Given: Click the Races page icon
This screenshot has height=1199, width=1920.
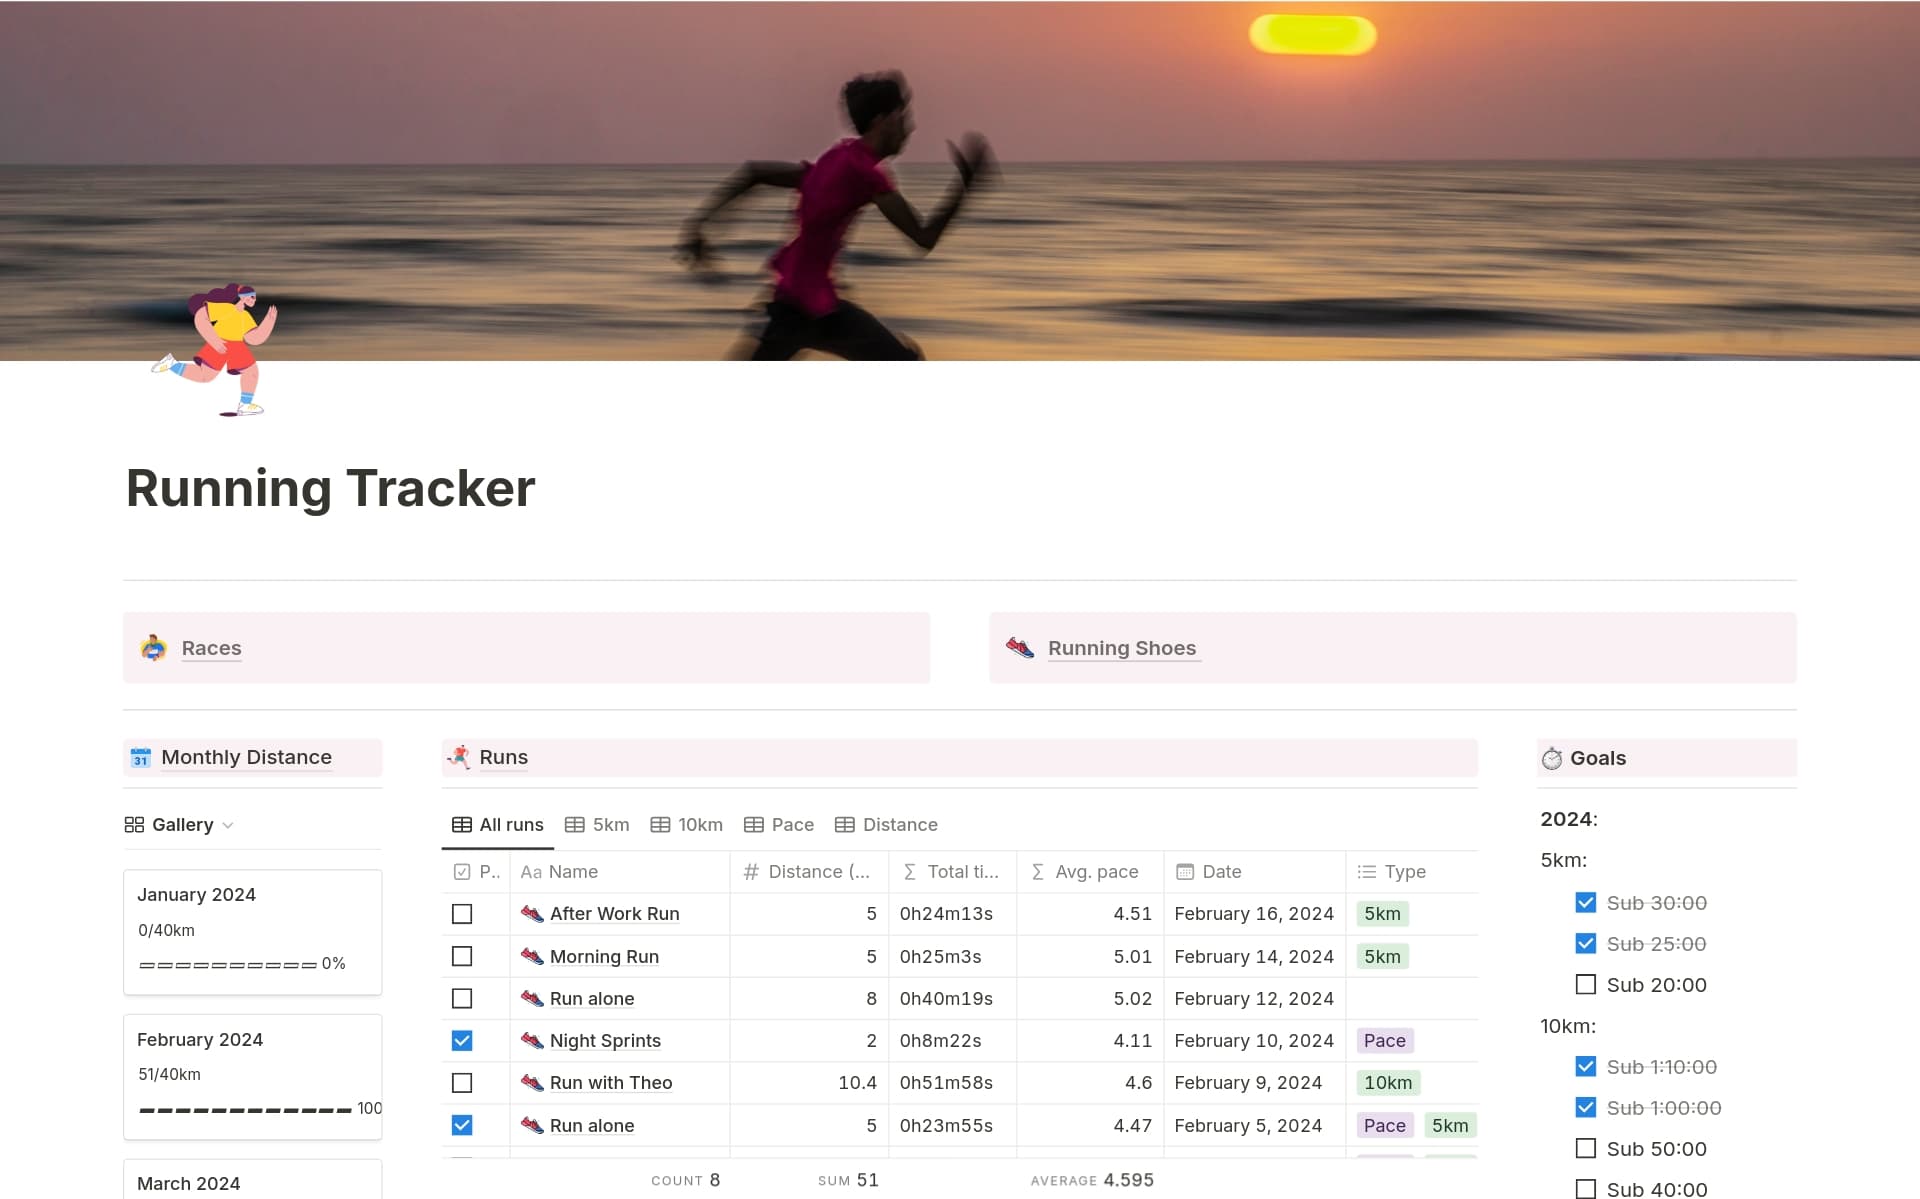Looking at the screenshot, I should click(x=153, y=648).
